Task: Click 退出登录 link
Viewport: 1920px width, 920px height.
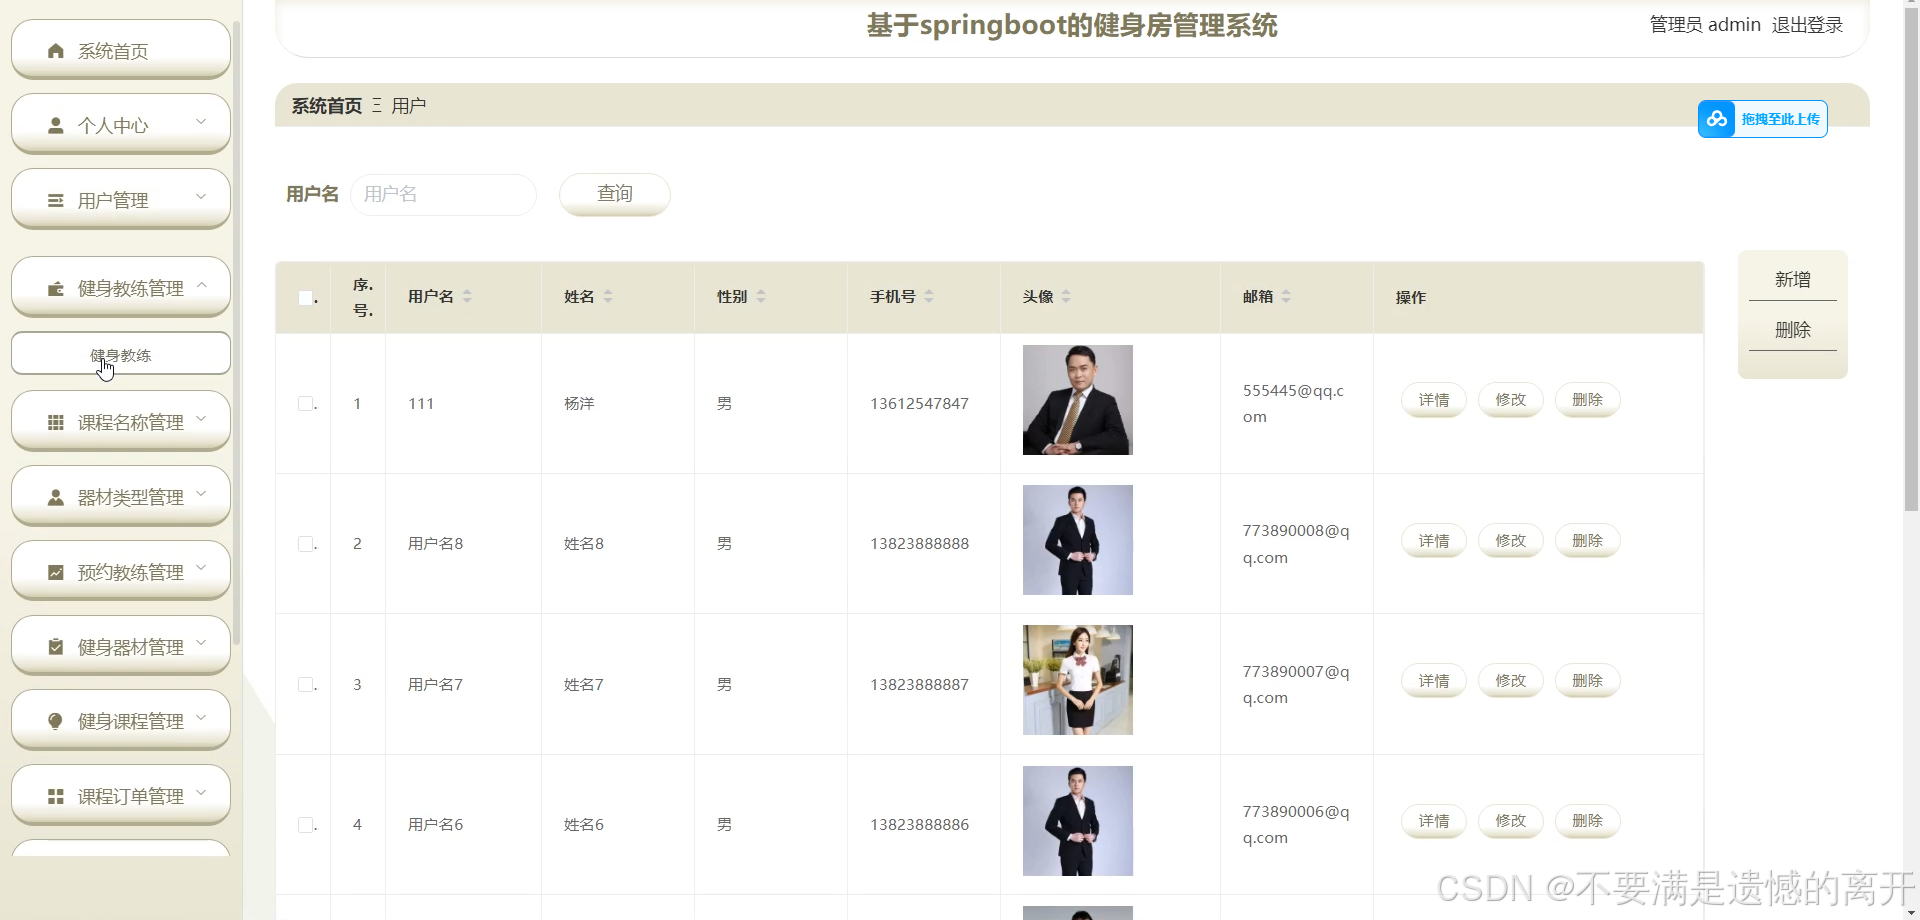Action: tap(1807, 25)
